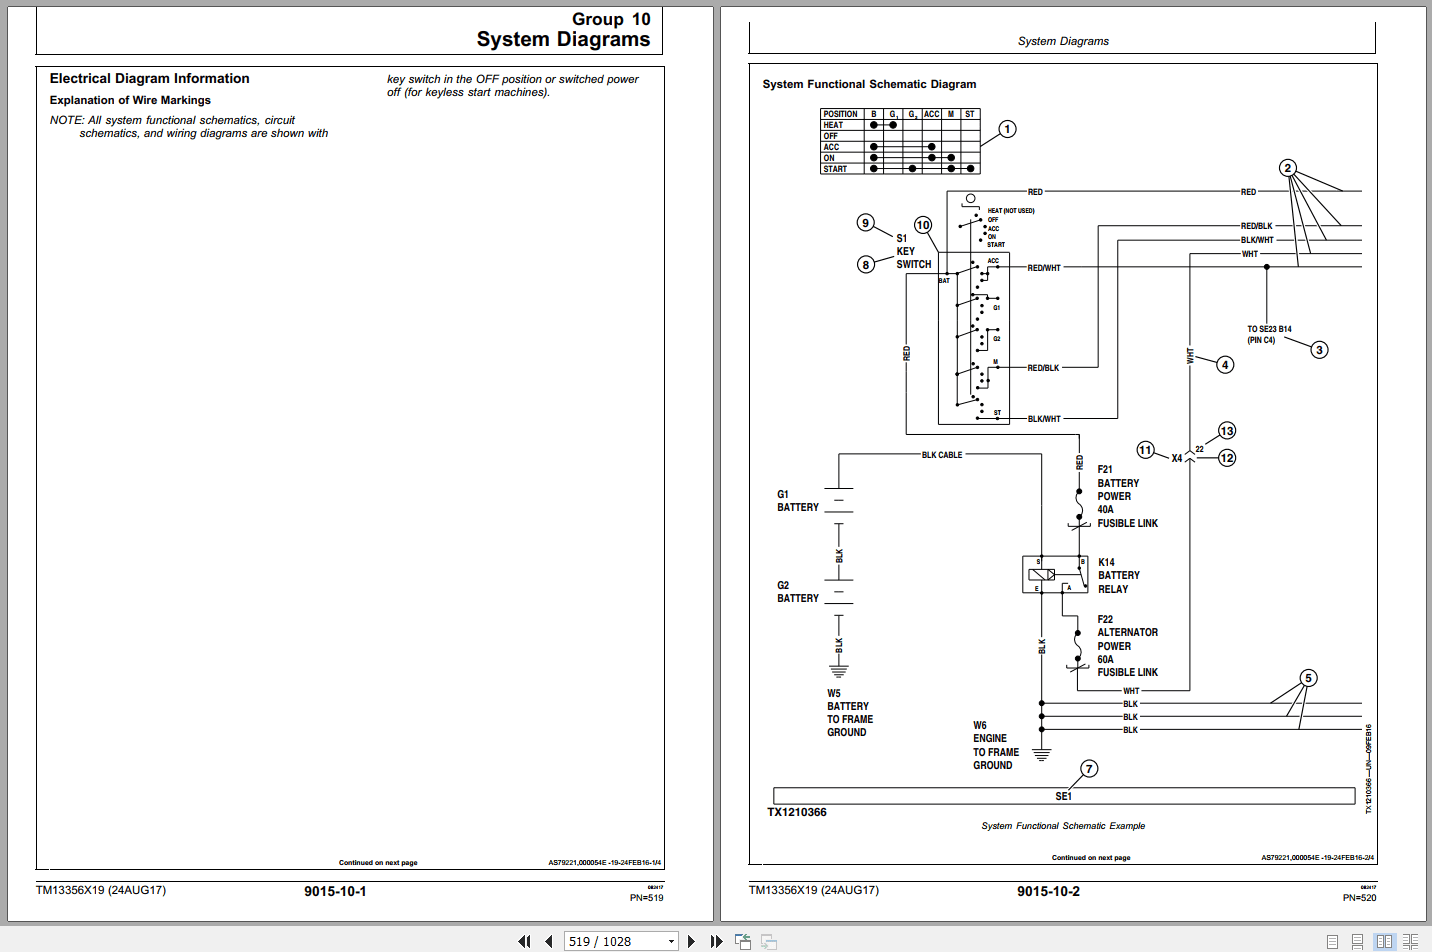The width and height of the screenshot is (1432, 952).
Task: Click callout number 13 near X4 connector
Action: 1227,431
